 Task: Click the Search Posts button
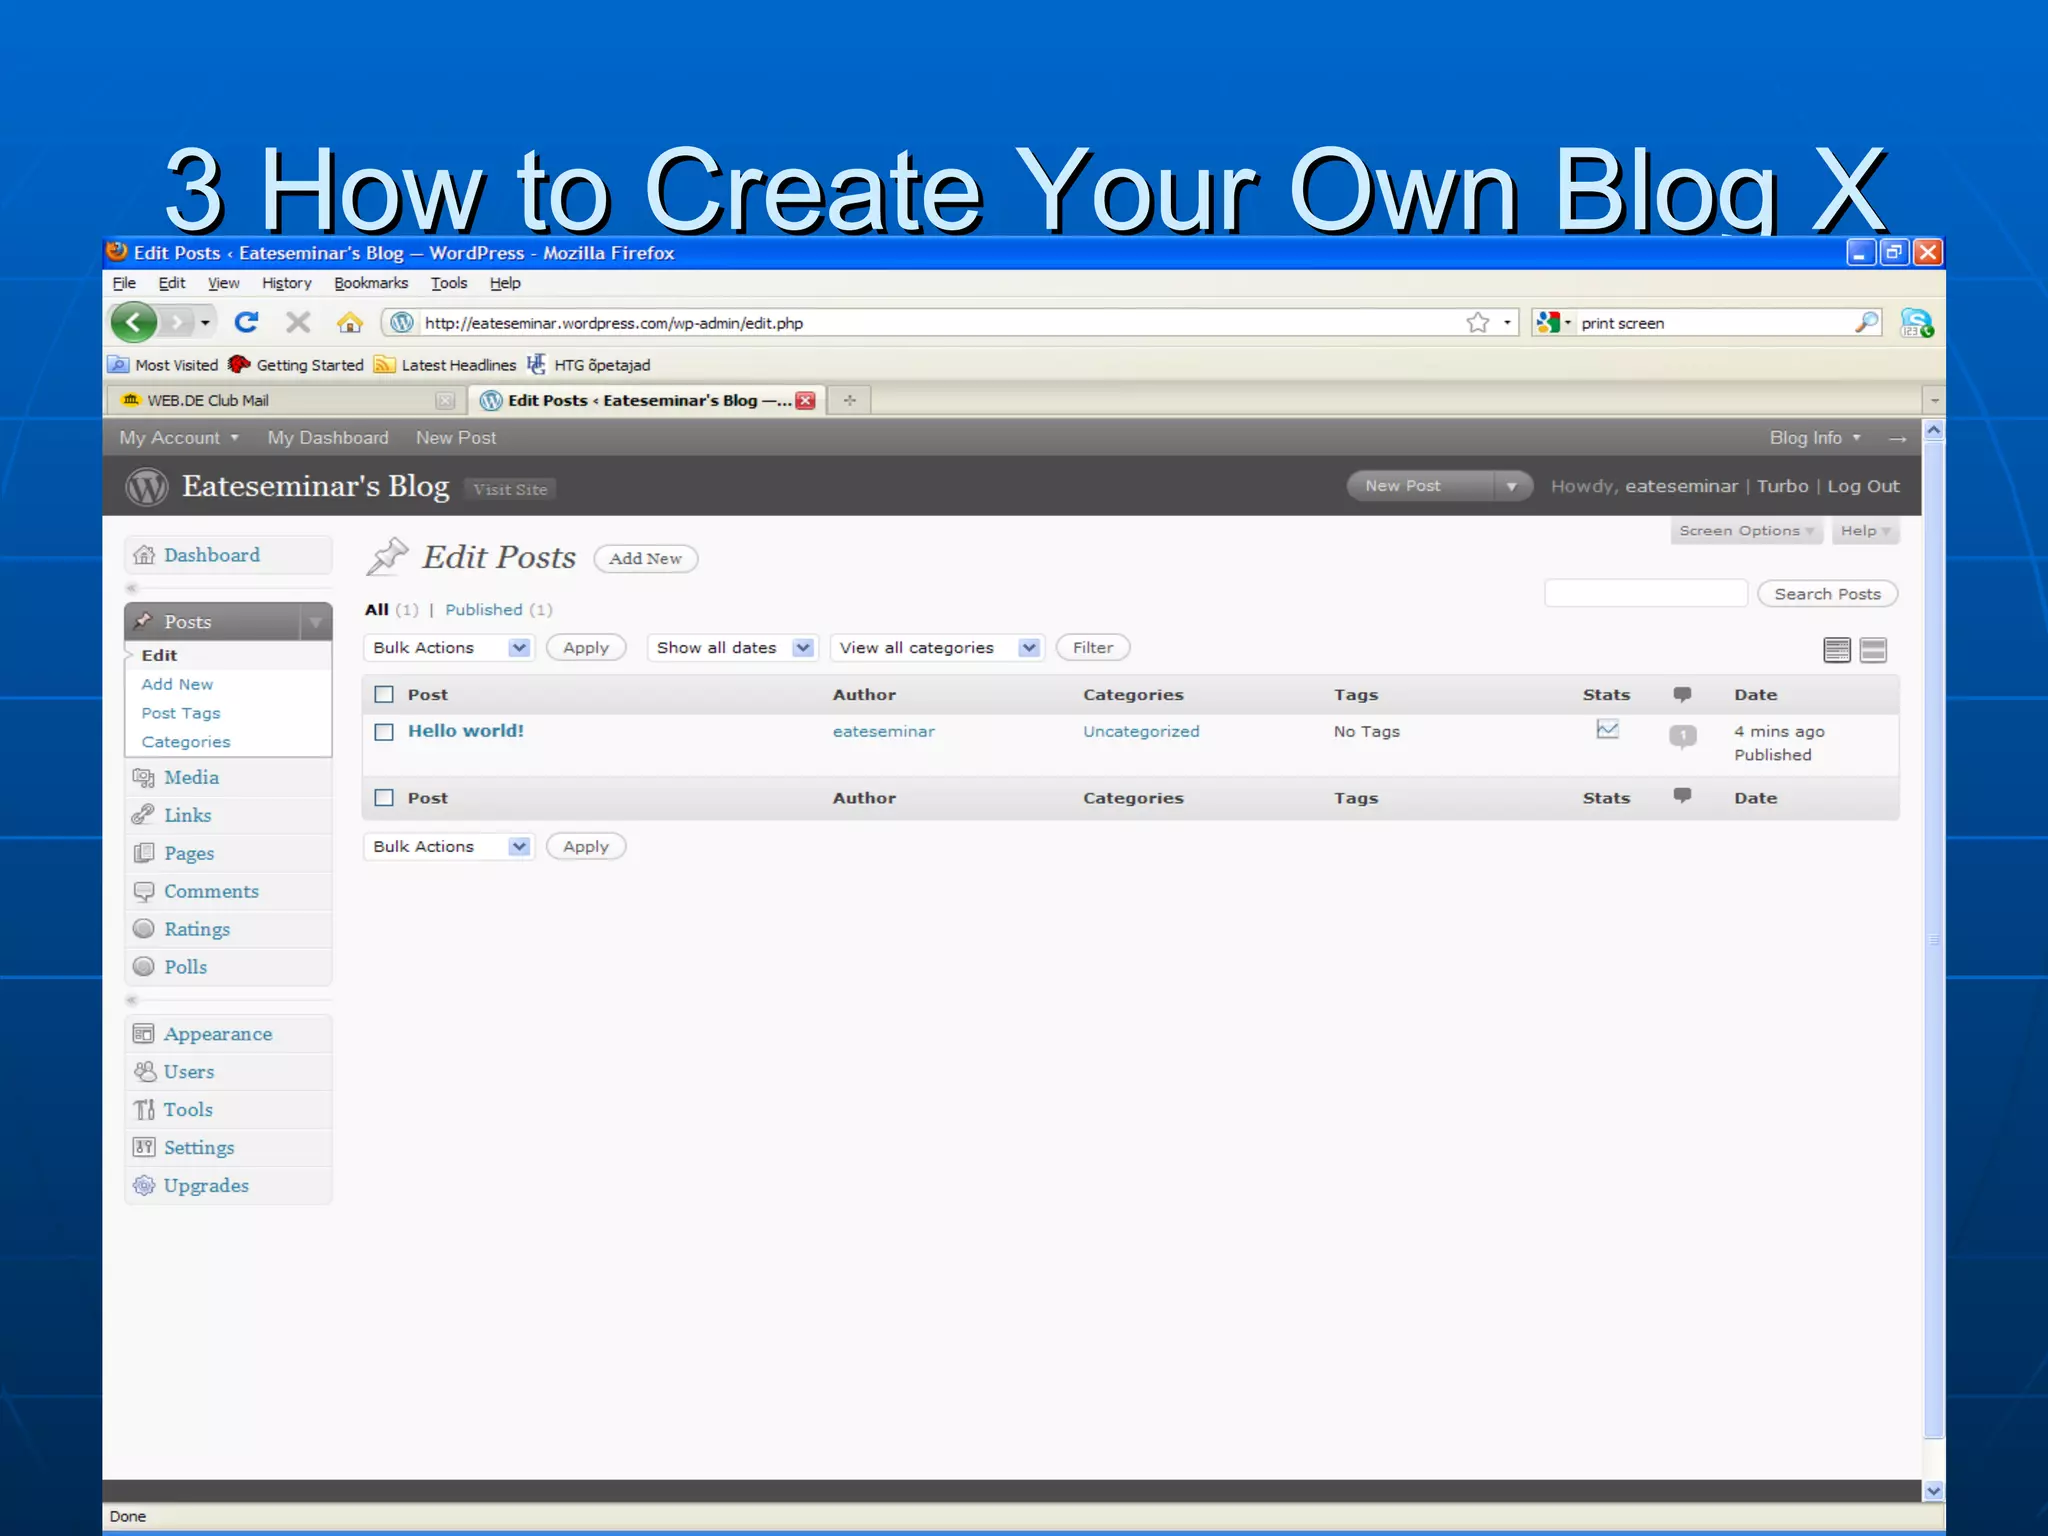click(1827, 594)
